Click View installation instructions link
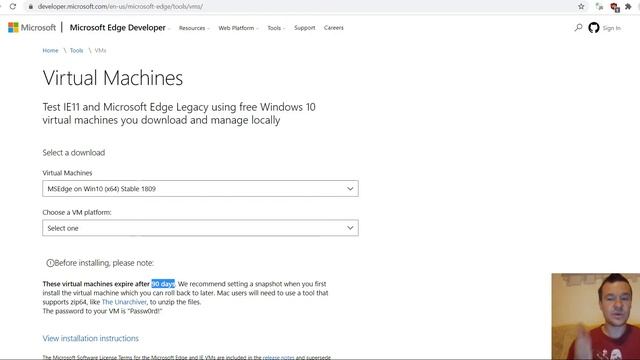 [x=91, y=338]
